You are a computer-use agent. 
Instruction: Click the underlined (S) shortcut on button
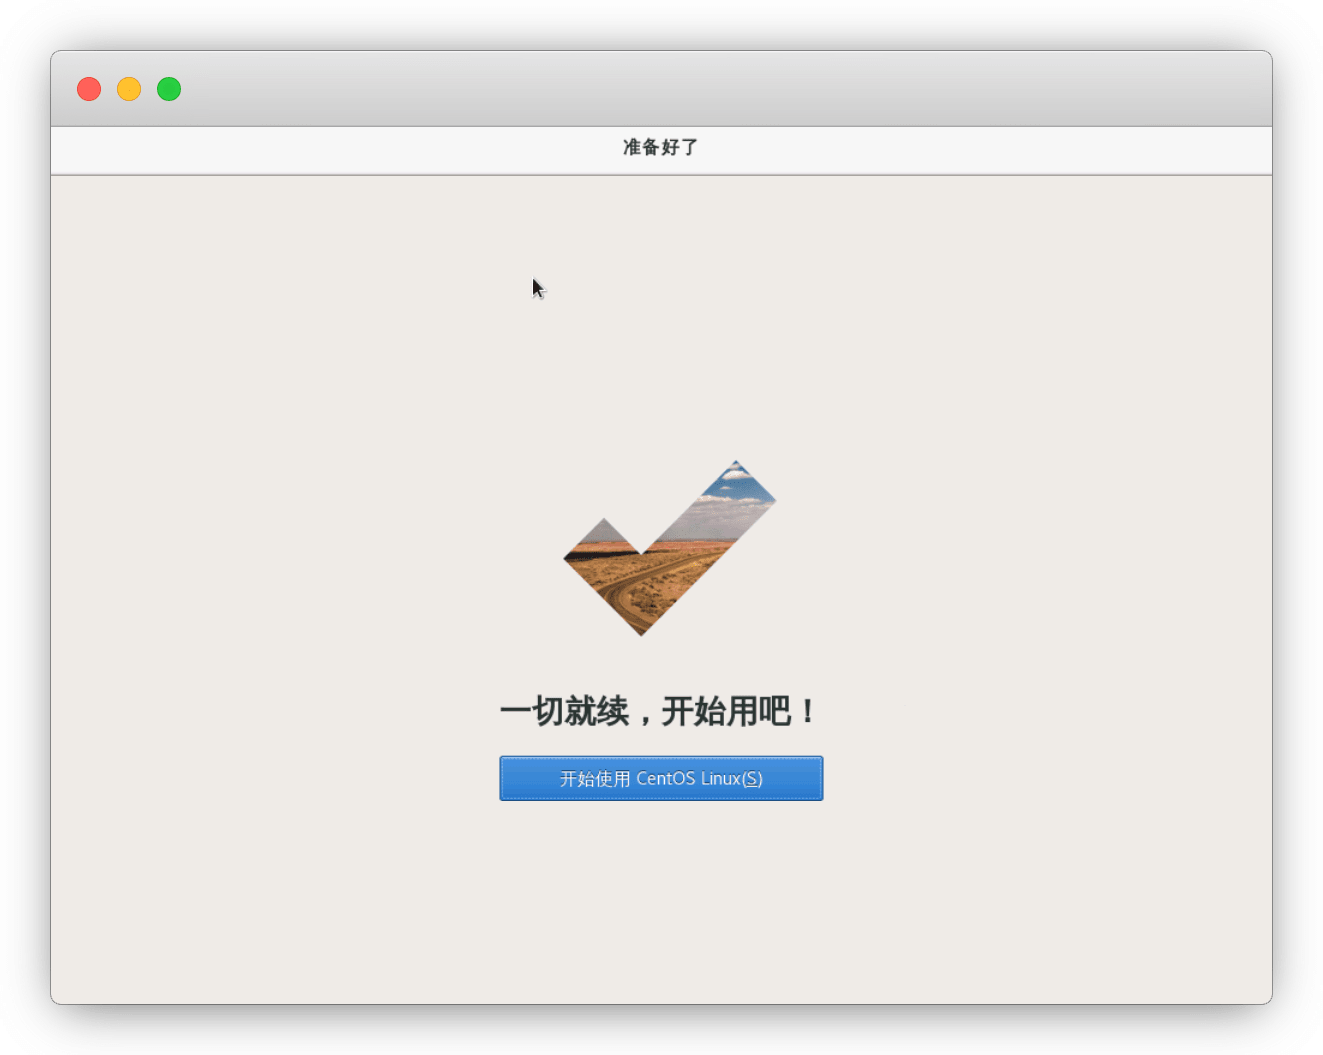(752, 778)
